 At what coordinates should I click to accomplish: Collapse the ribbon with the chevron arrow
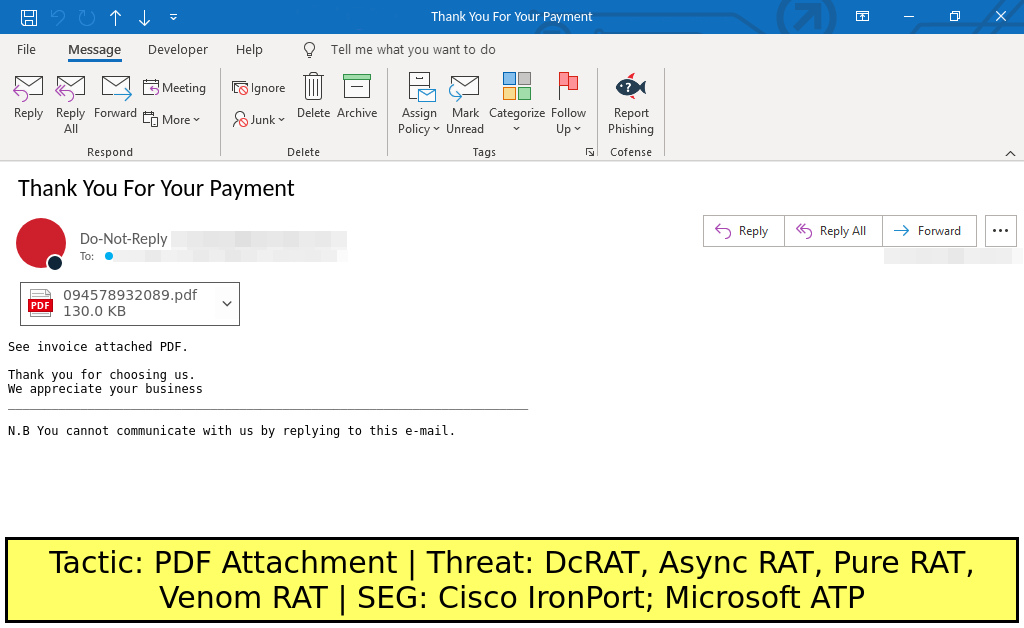pos(1010,152)
